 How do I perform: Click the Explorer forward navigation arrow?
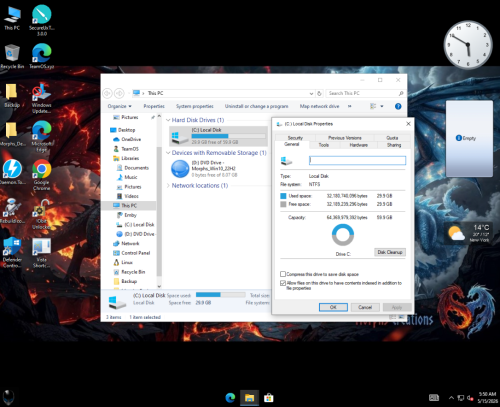click(x=119, y=93)
